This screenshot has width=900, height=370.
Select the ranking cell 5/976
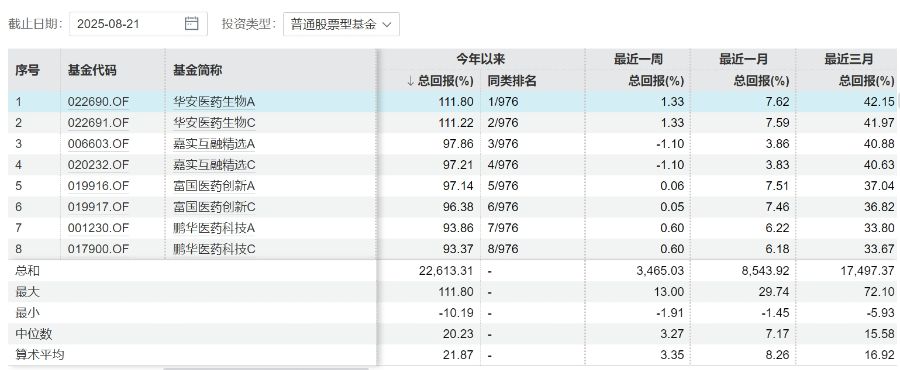tap(503, 186)
